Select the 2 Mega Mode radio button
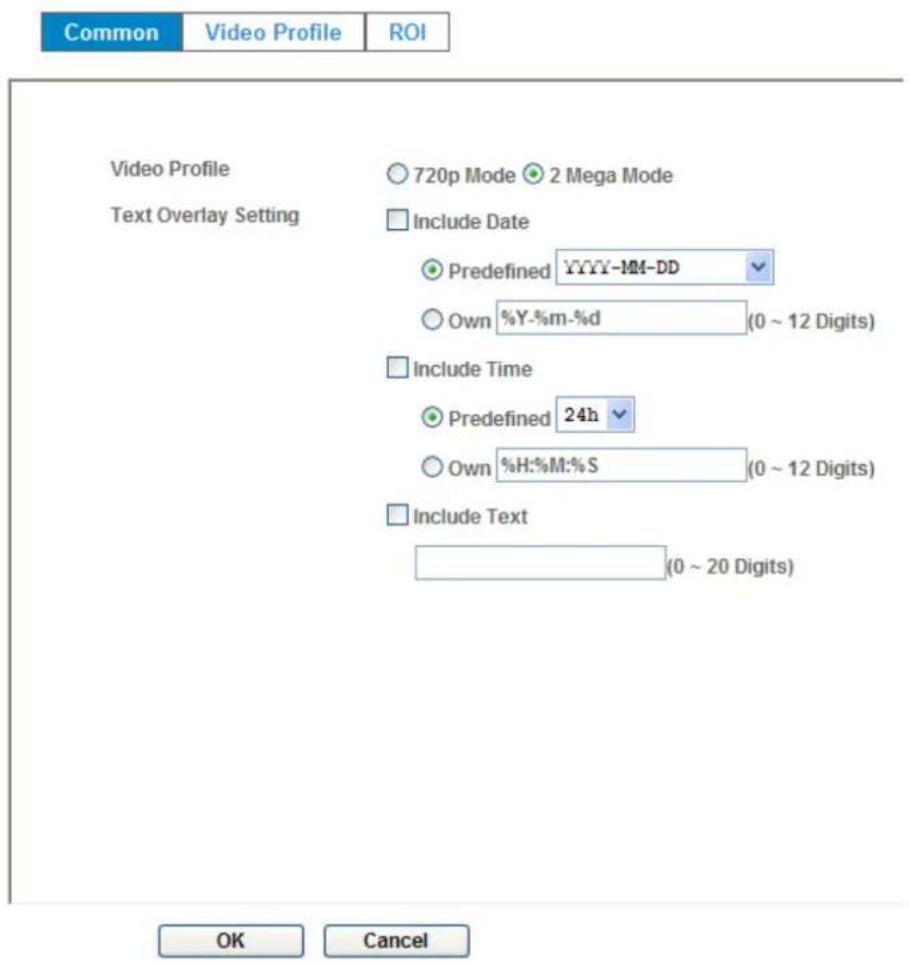 [533, 175]
